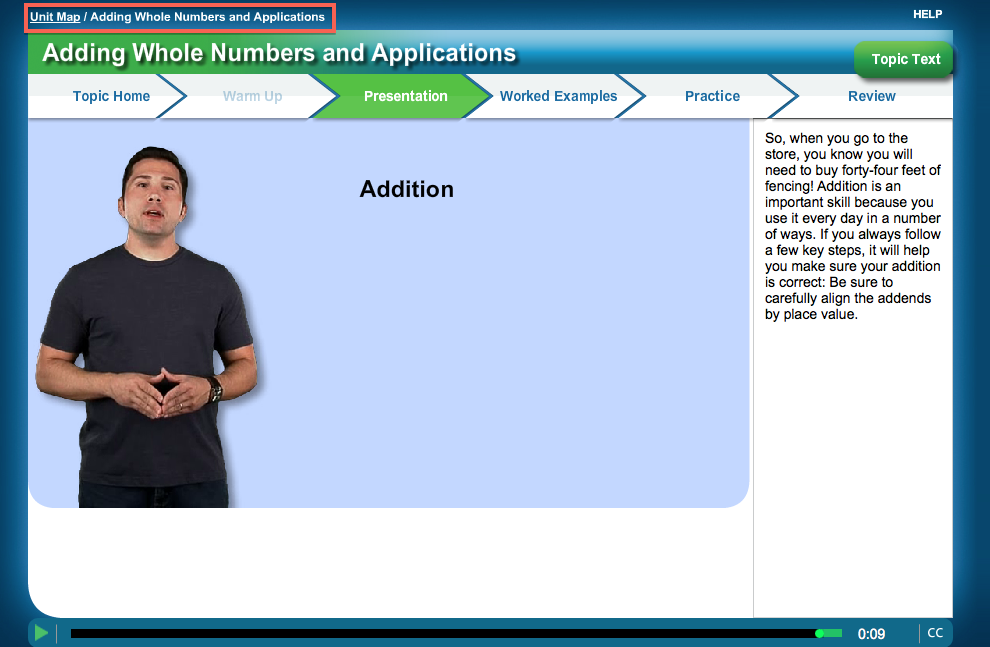Viewport: 990px width, 647px height.
Task: Click the video progress bar to seek
Action: point(450,632)
